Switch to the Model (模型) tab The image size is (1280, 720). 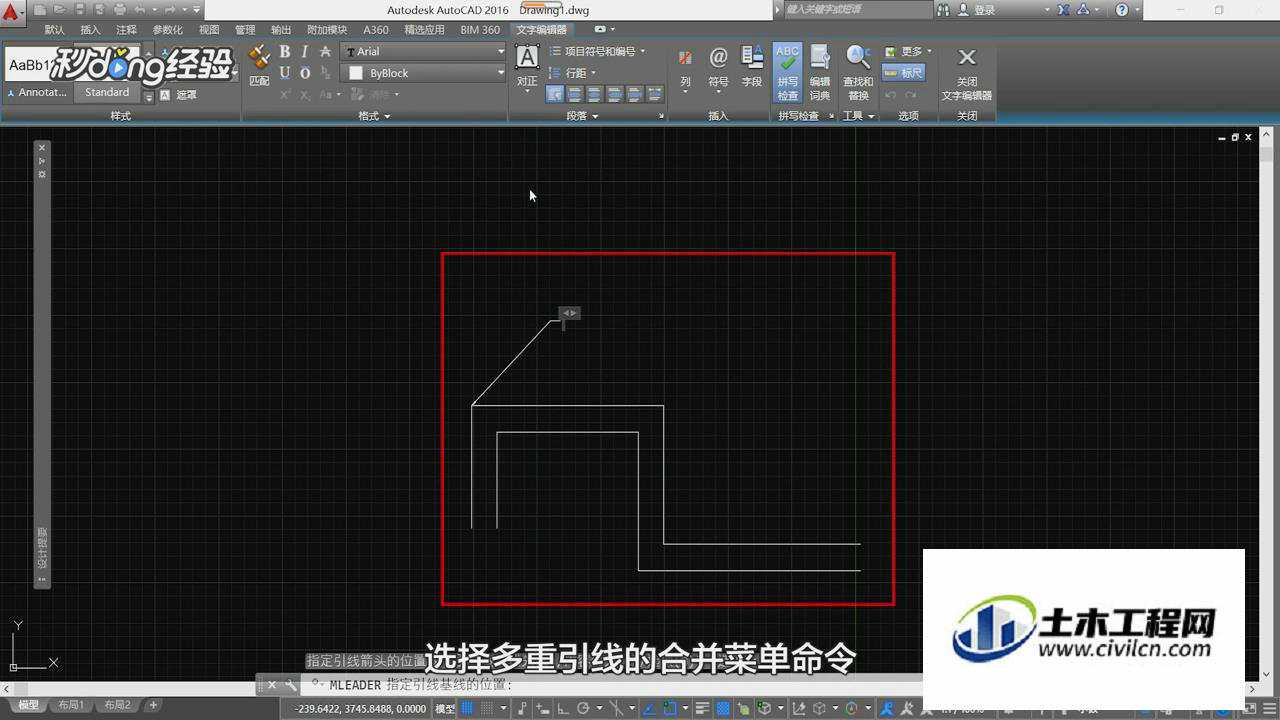28,705
